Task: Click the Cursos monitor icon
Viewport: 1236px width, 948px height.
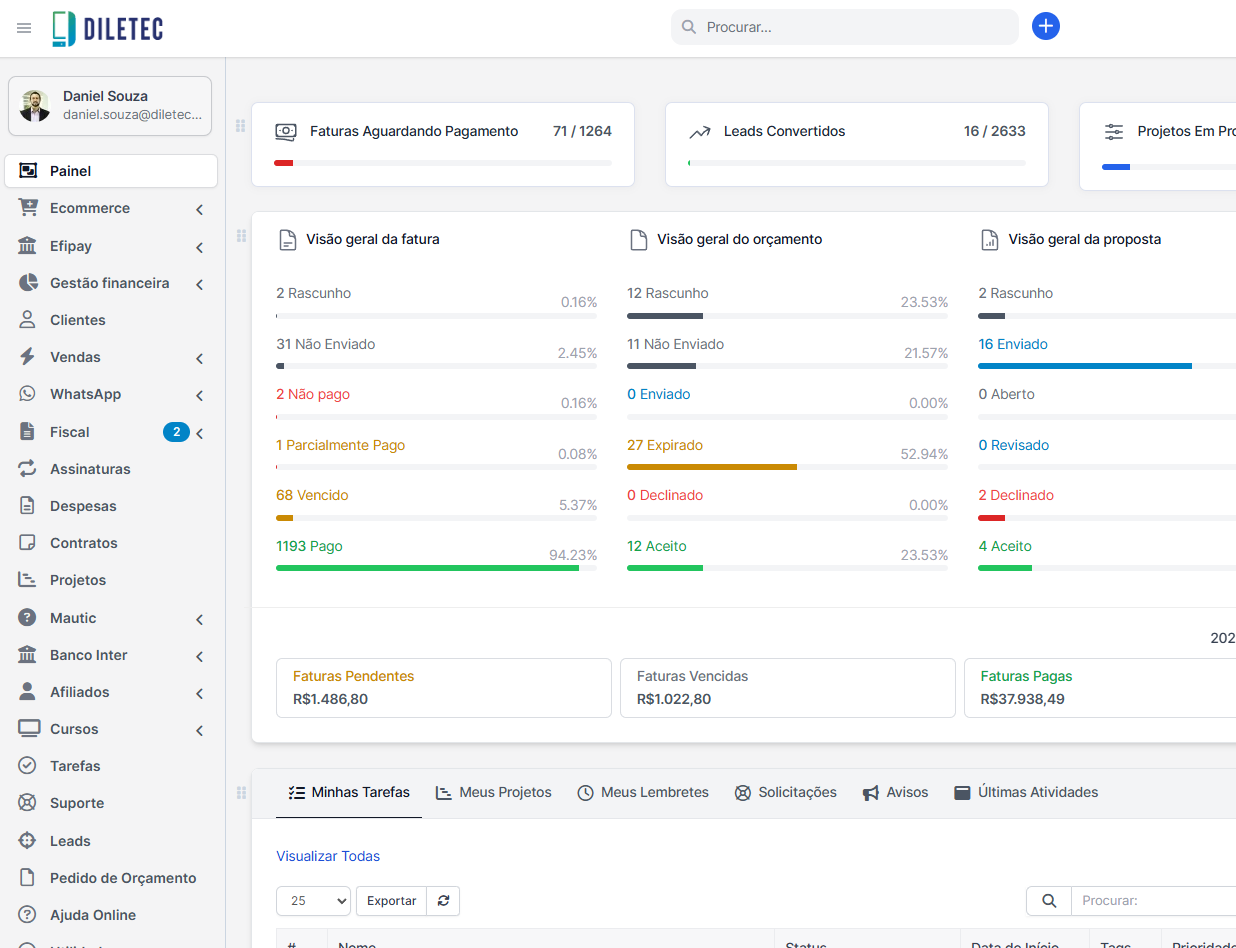Action: point(28,729)
